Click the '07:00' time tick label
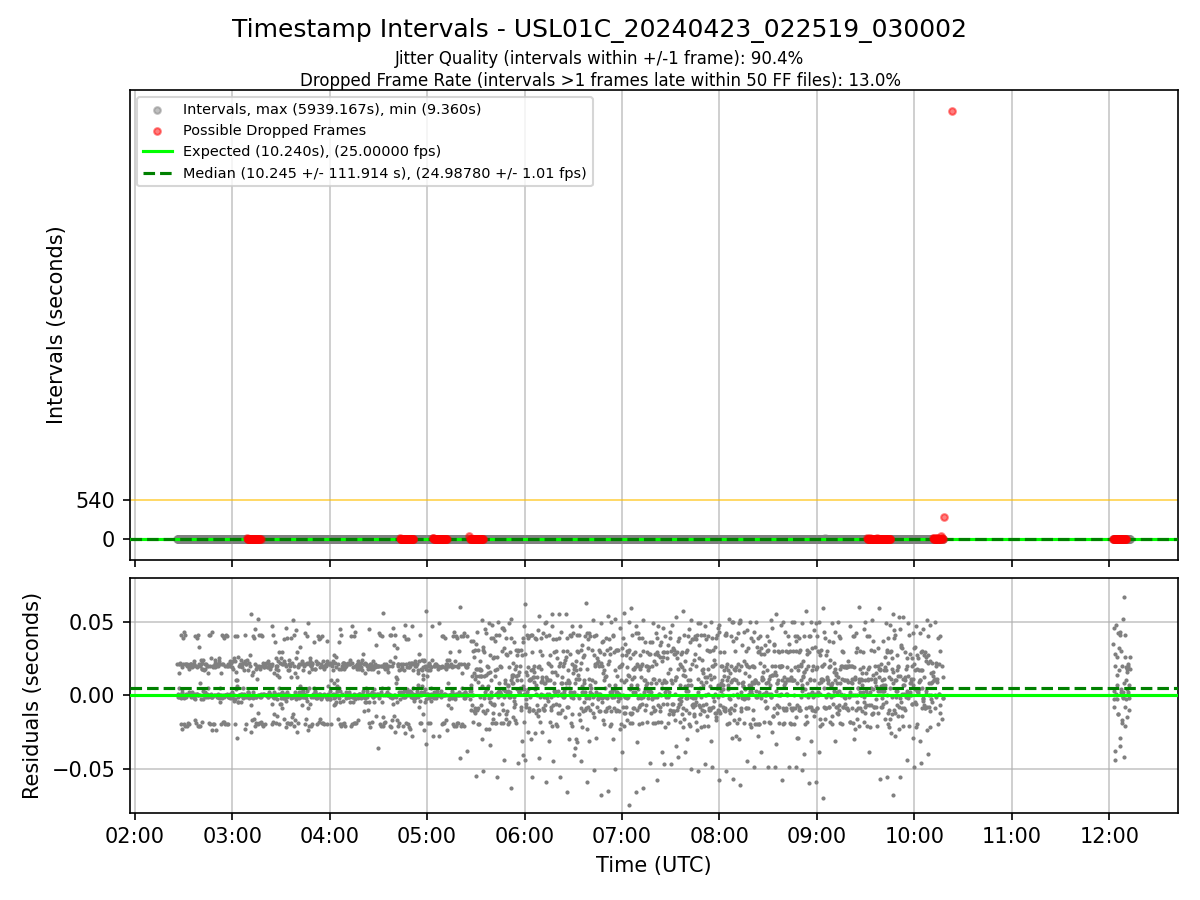This screenshot has height=900, width=1200. pos(622,834)
